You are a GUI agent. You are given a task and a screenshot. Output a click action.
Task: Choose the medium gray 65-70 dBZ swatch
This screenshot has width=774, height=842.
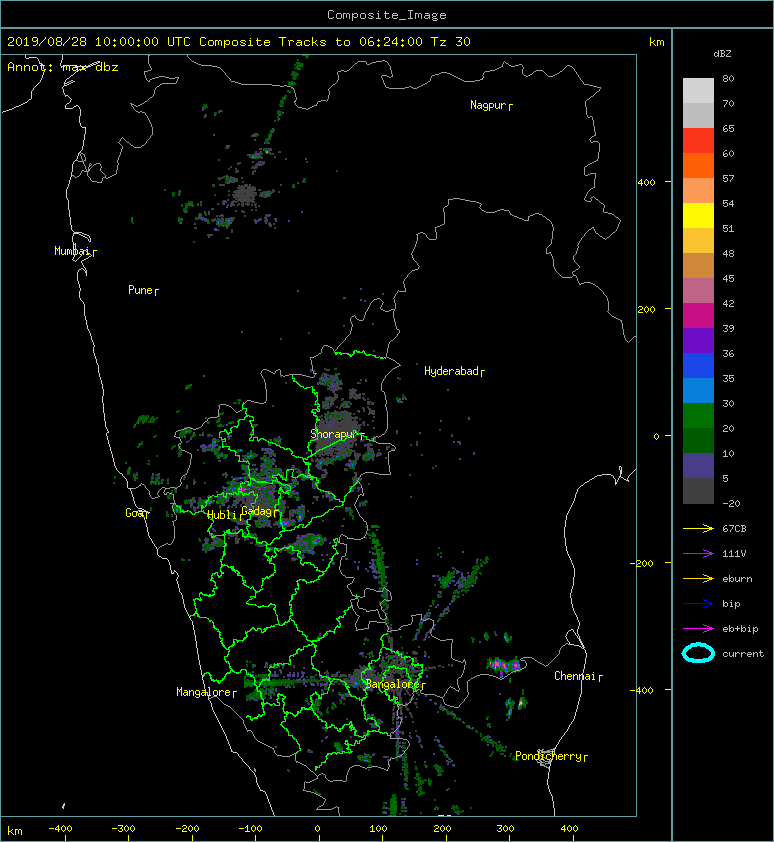[698, 115]
